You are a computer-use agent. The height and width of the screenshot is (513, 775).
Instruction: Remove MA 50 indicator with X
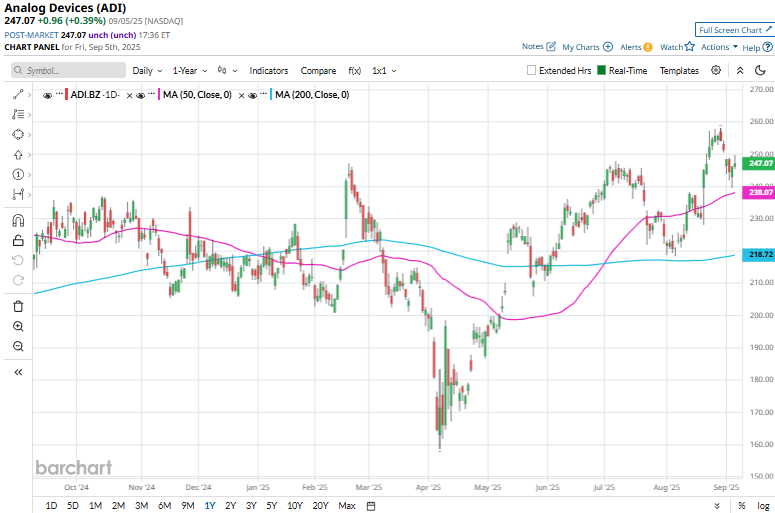pos(241,95)
